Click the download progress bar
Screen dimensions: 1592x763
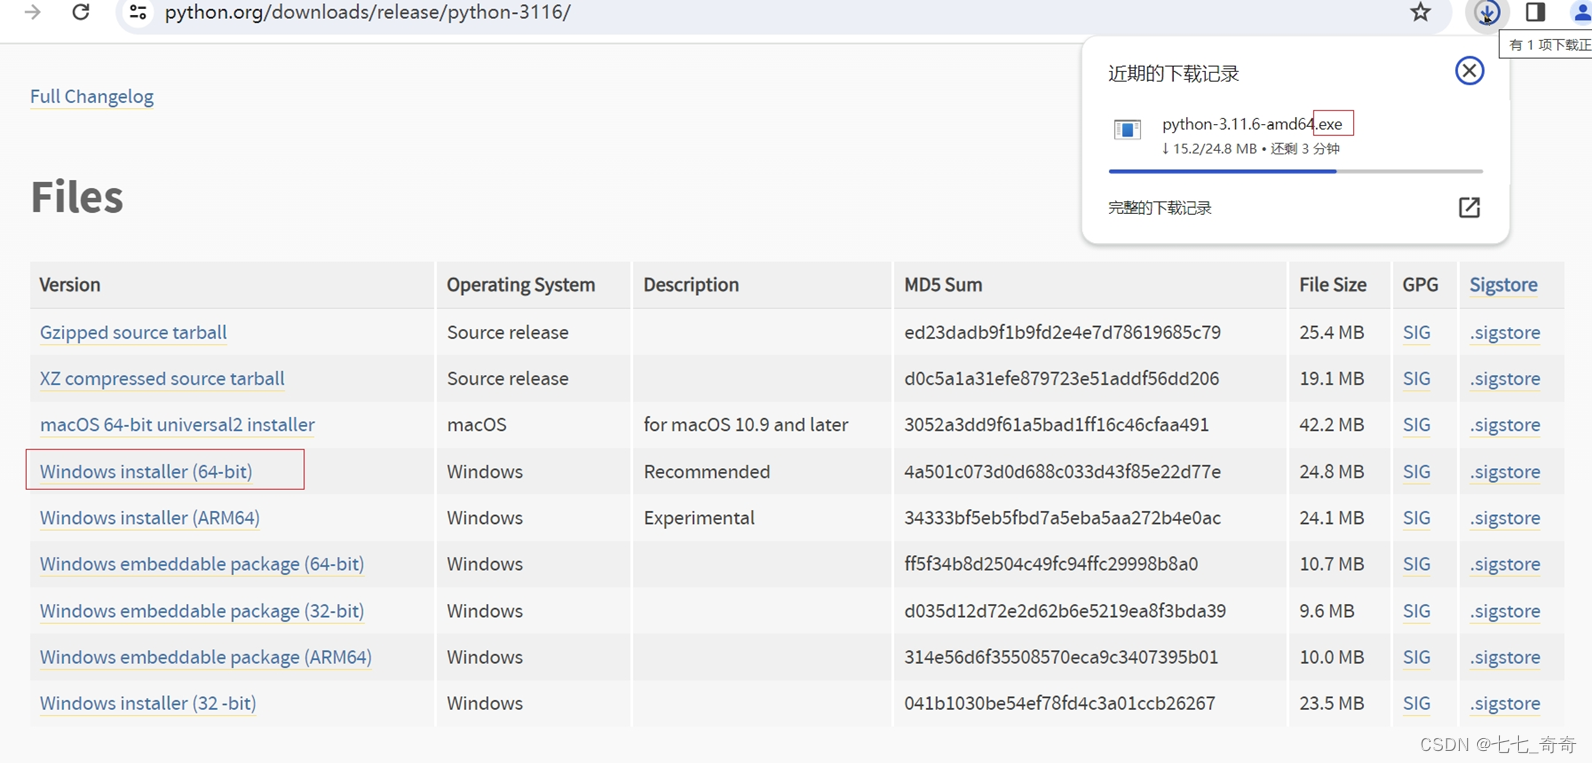pyautogui.click(x=1295, y=171)
